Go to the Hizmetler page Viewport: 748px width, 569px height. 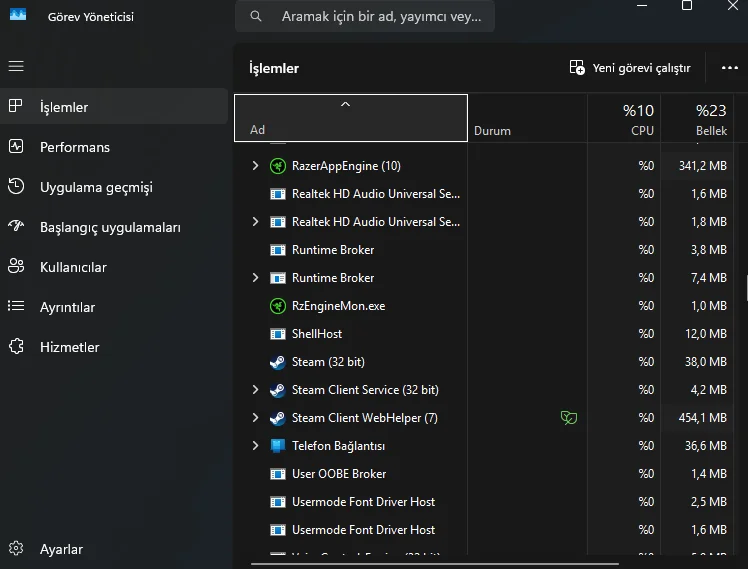(x=69, y=347)
